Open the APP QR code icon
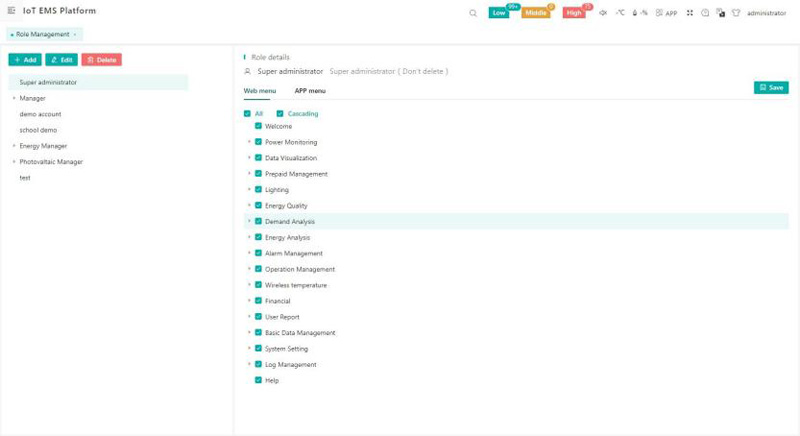 click(666, 13)
